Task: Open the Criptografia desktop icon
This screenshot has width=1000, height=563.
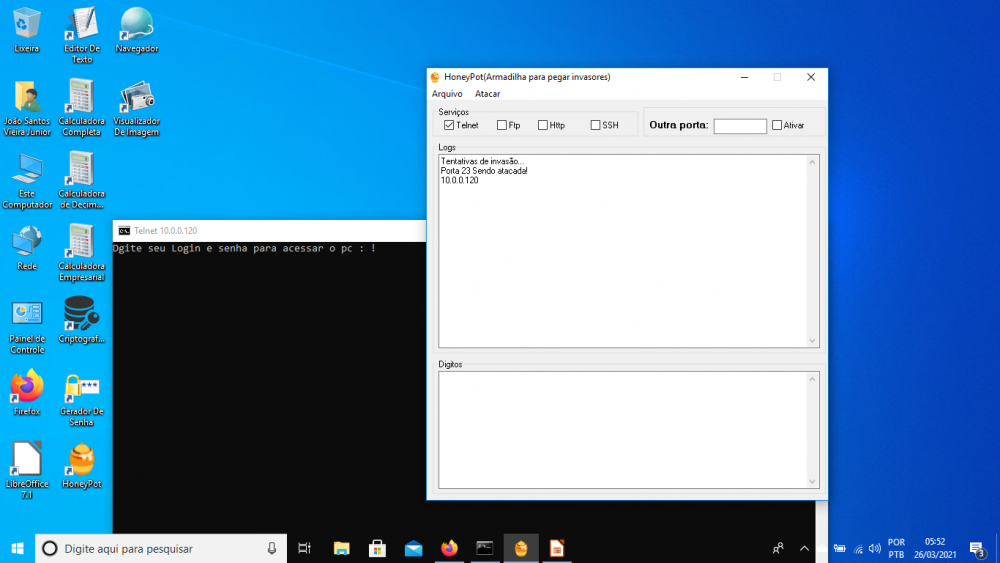Action: [x=81, y=314]
